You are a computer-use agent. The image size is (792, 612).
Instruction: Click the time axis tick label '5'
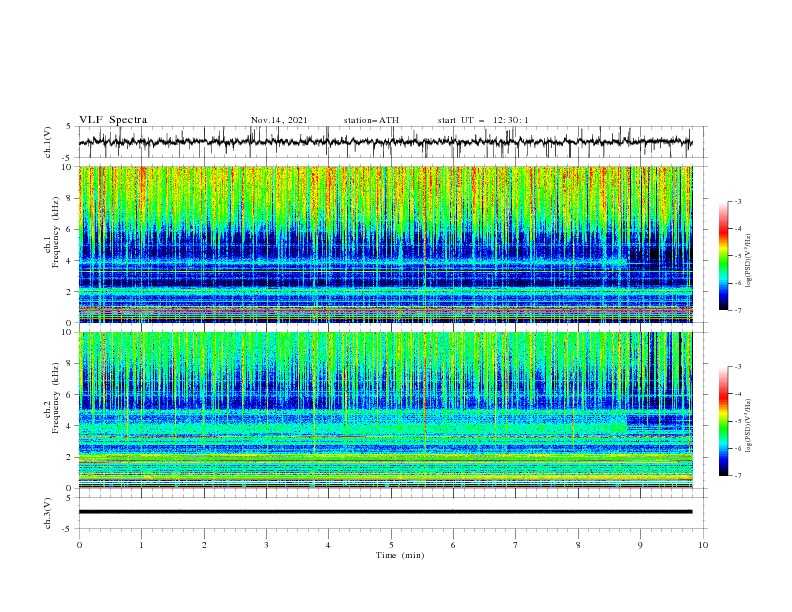click(391, 545)
